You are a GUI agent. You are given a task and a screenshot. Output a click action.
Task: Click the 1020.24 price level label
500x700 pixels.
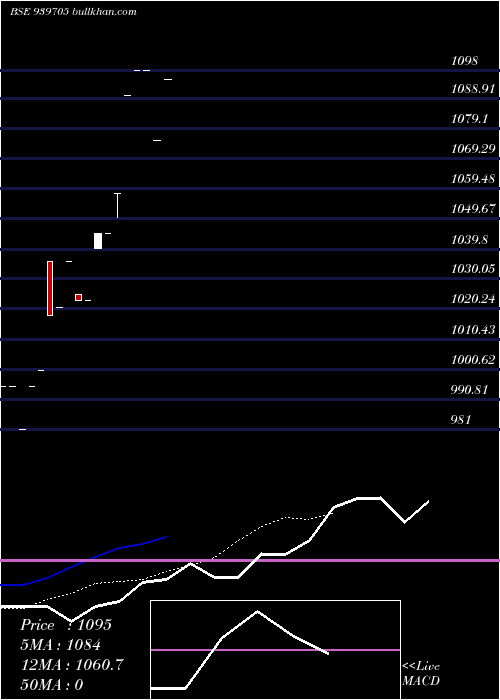(473, 299)
